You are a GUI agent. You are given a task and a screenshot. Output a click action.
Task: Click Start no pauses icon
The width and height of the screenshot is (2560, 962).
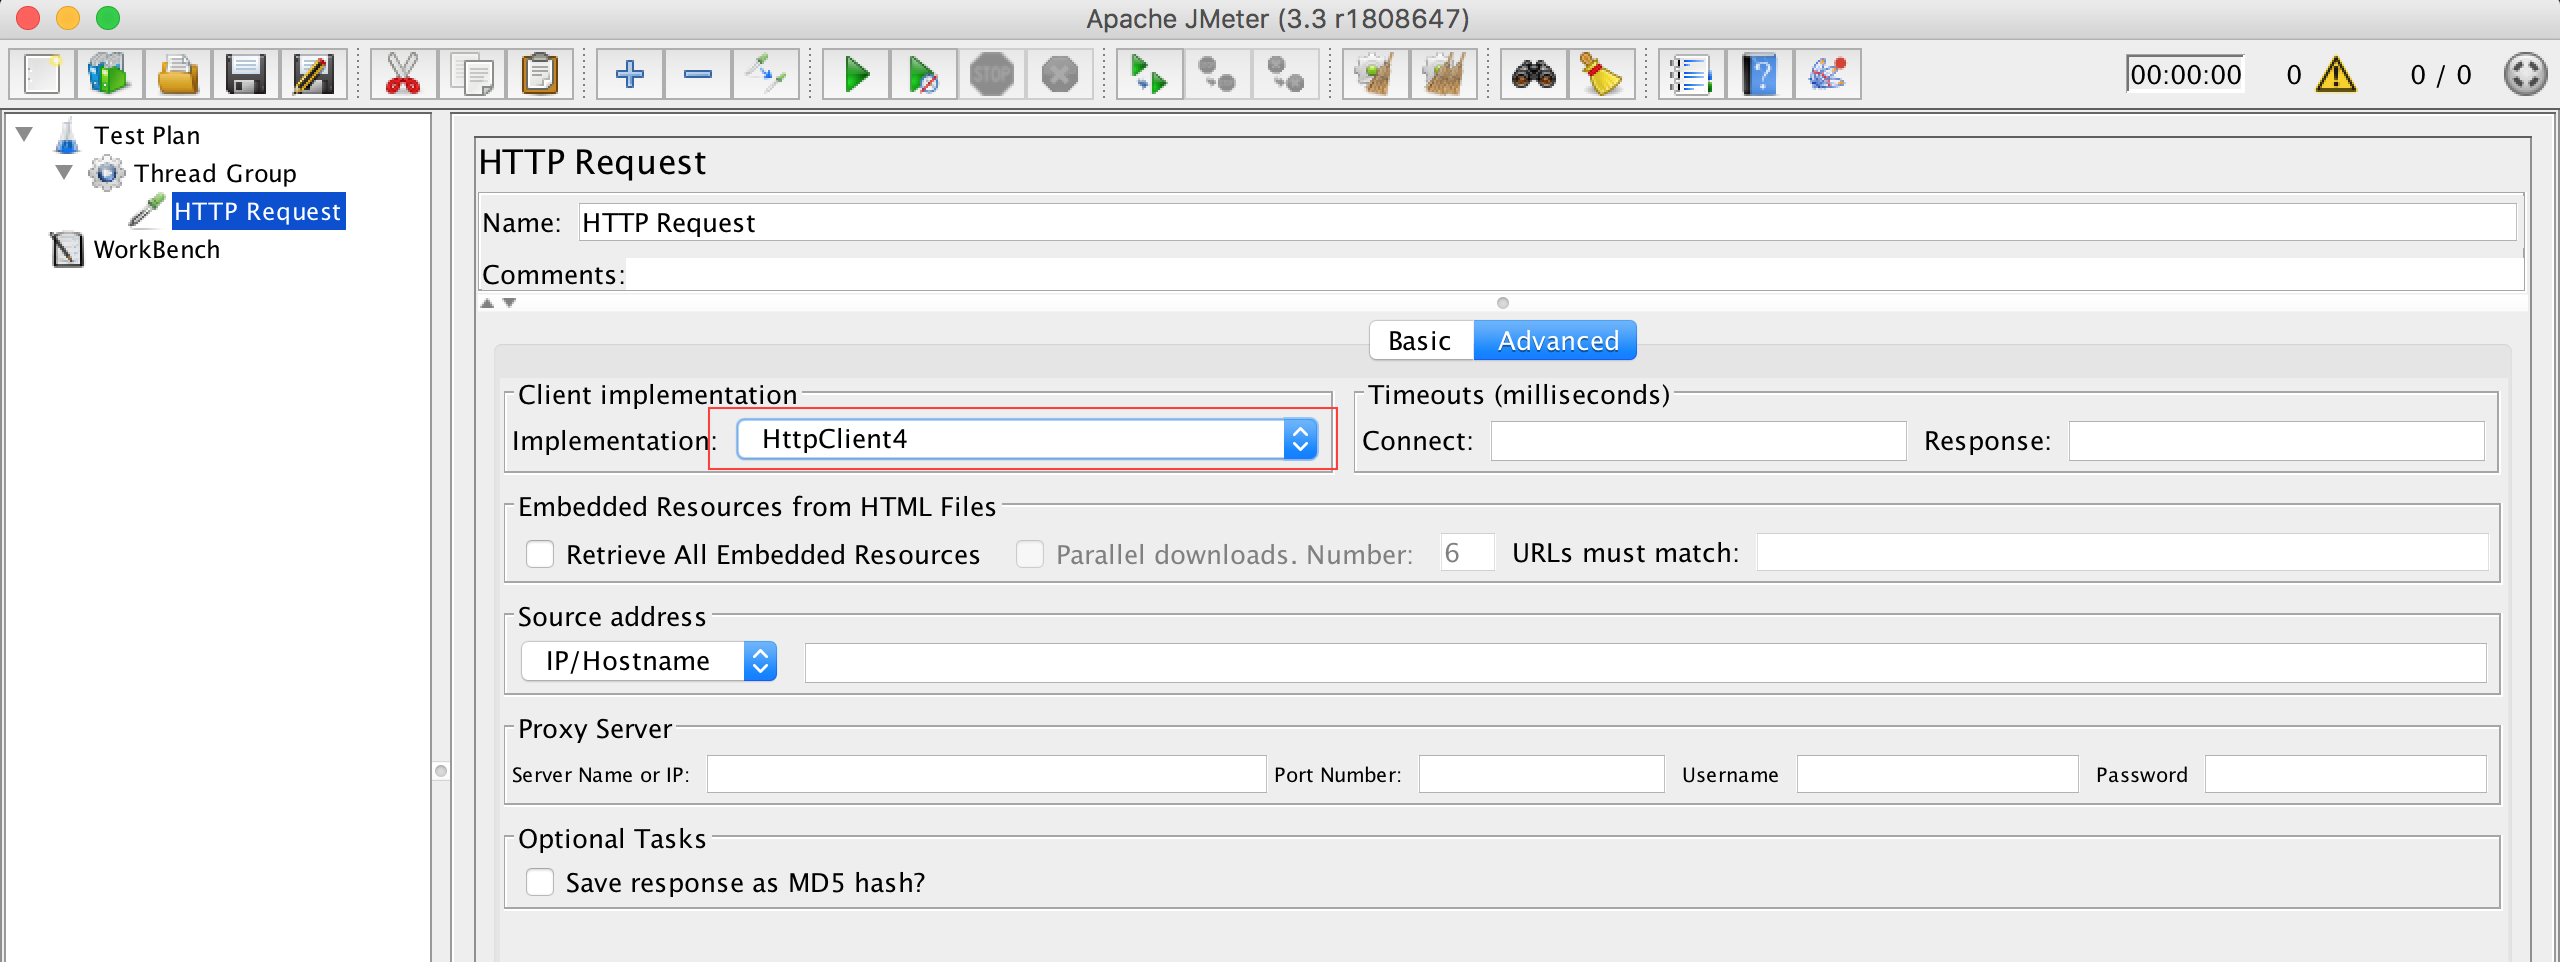point(923,74)
